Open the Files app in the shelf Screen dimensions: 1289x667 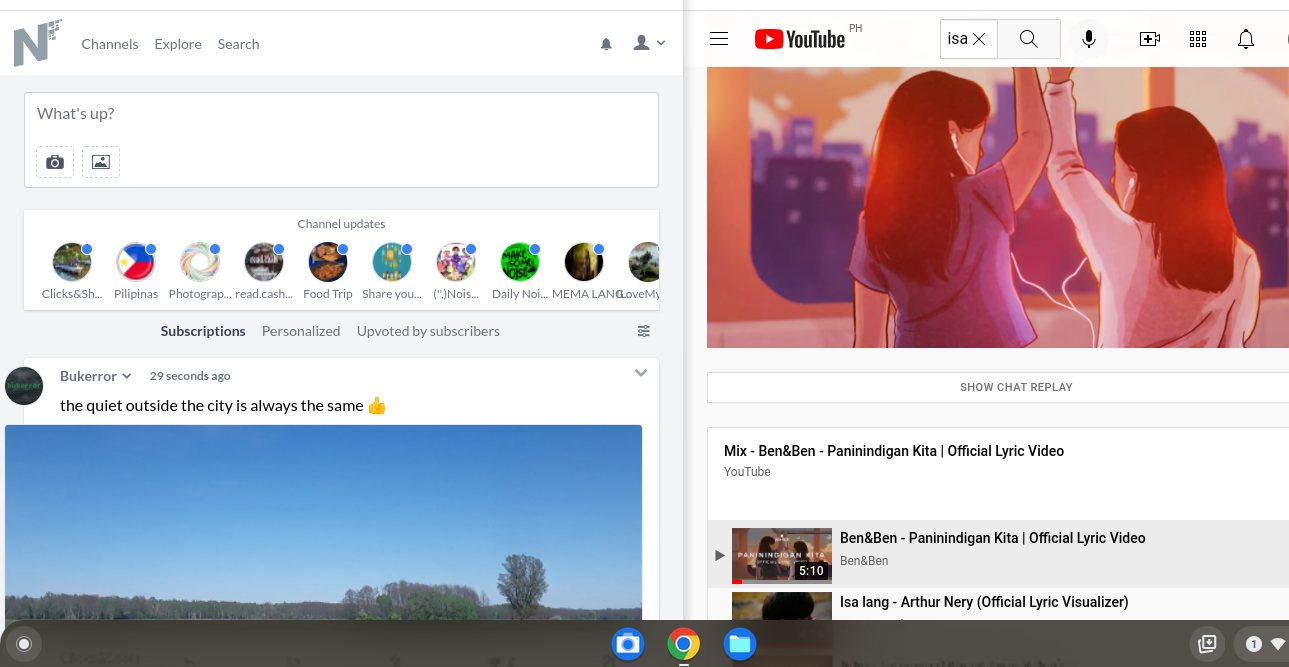tap(740, 644)
